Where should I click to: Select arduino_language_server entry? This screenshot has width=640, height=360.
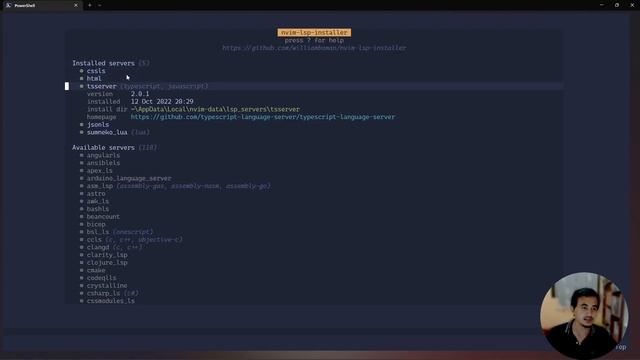[129, 178]
